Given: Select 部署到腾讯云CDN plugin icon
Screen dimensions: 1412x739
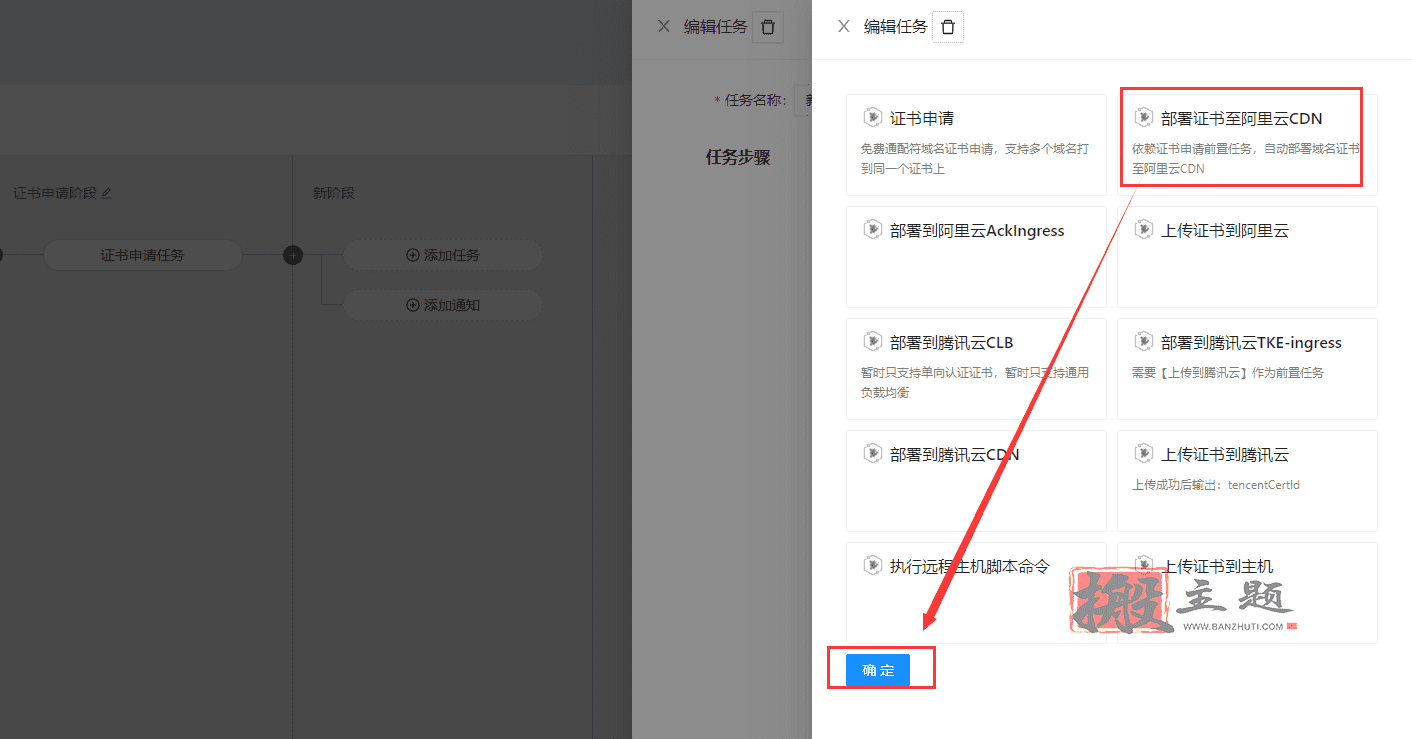Looking at the screenshot, I should 872,453.
